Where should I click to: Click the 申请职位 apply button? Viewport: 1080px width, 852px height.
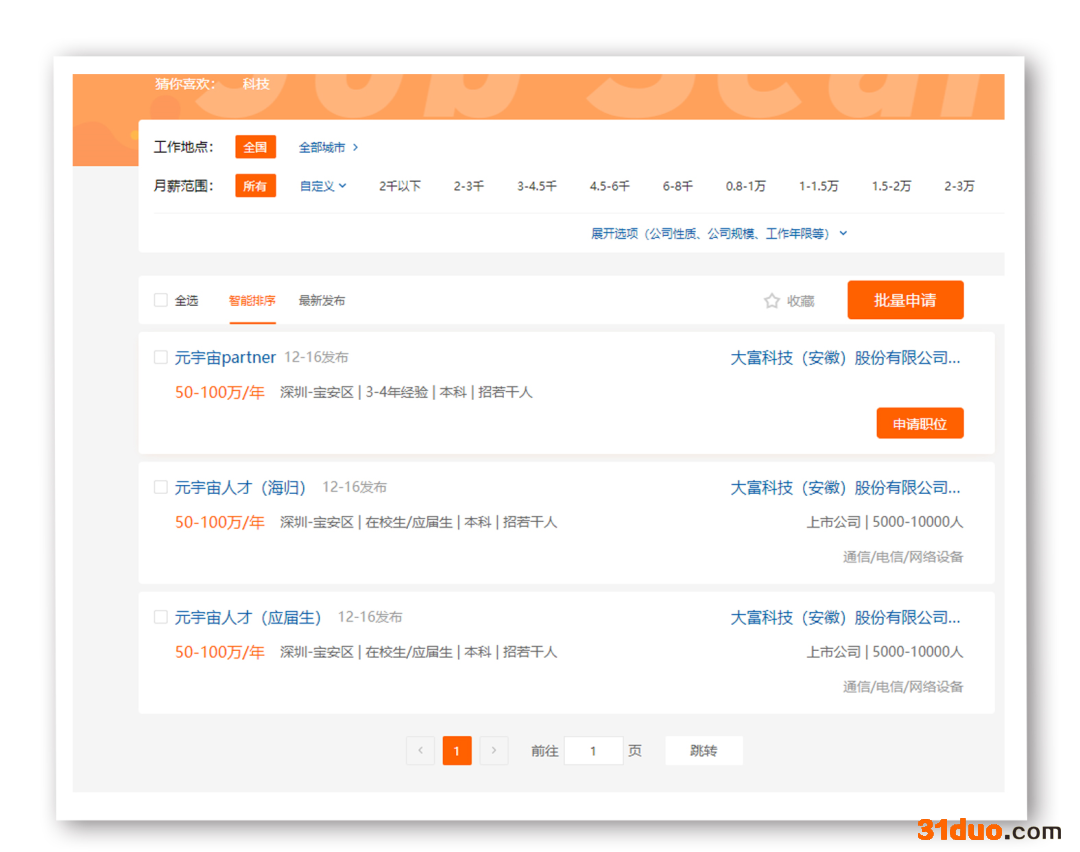(x=920, y=424)
